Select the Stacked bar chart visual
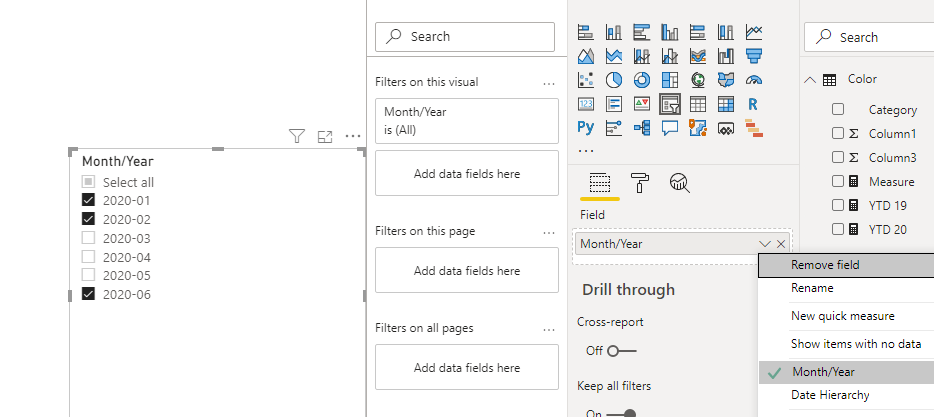Image resolution: width=934 pixels, height=417 pixels. (586, 32)
